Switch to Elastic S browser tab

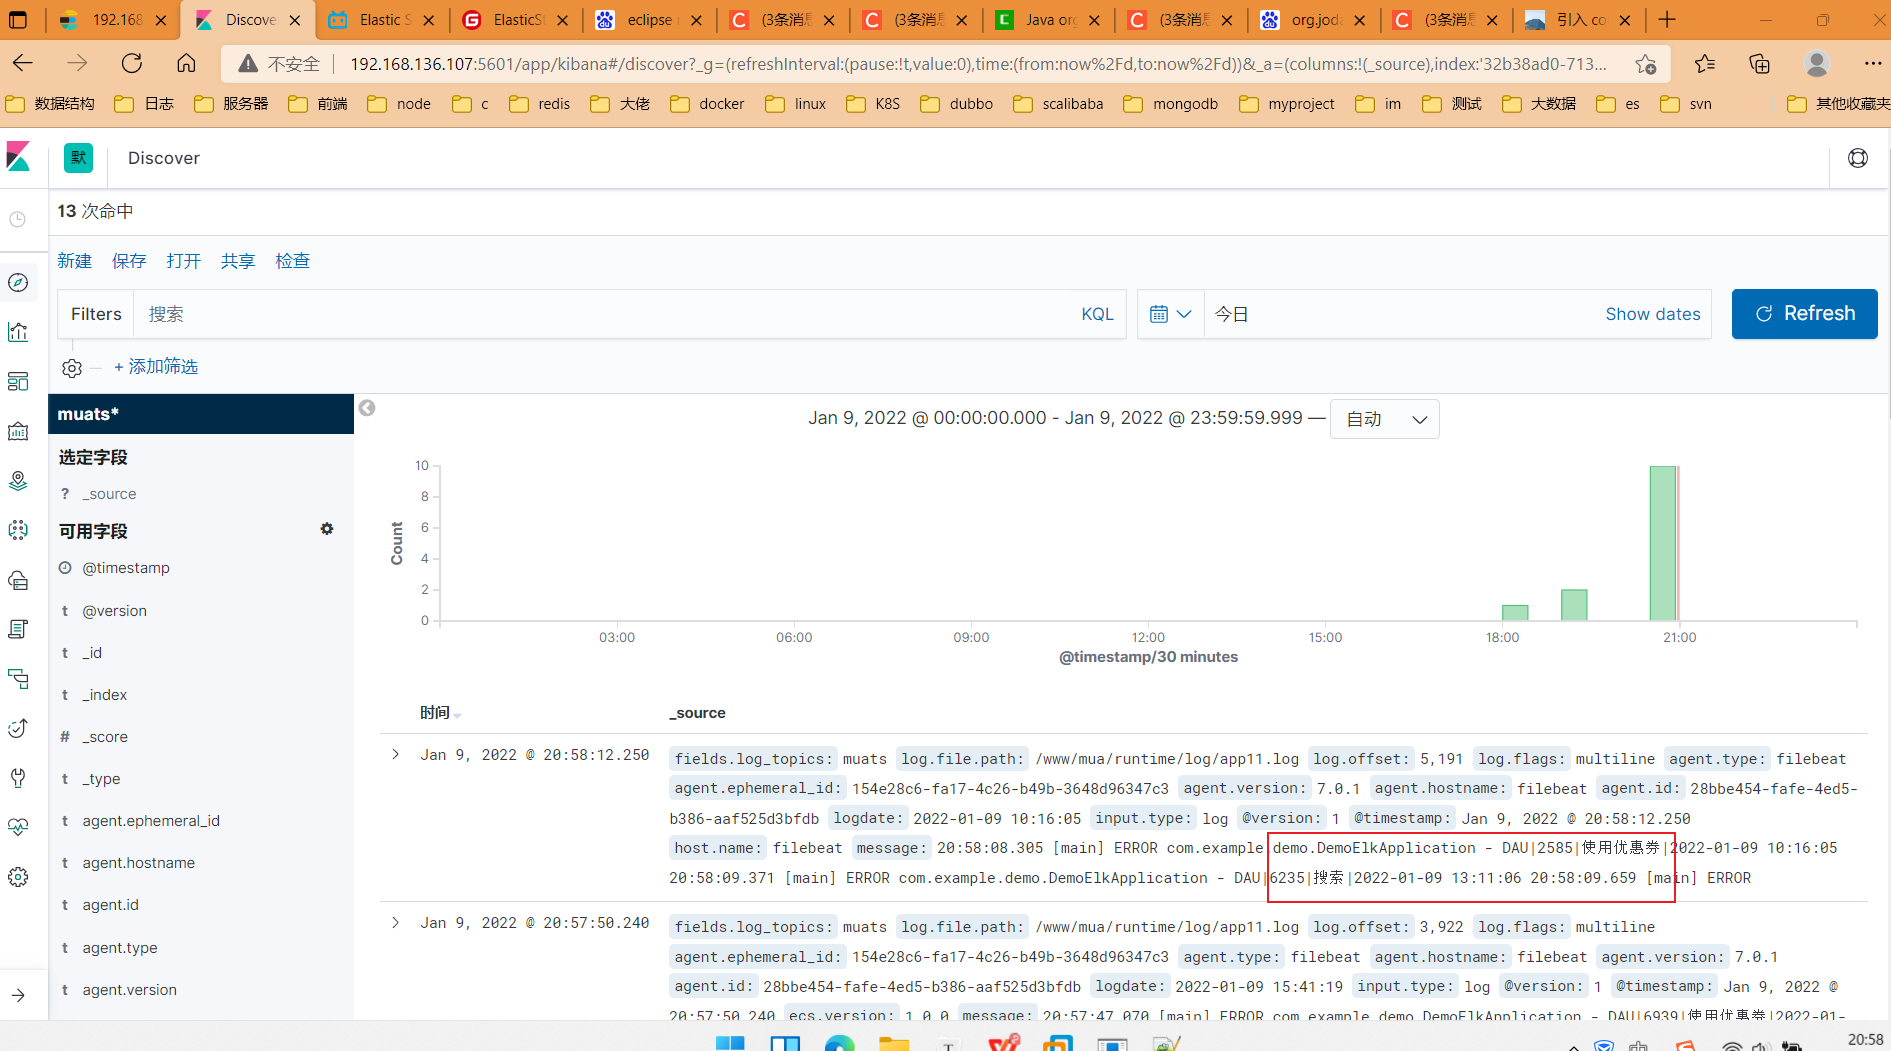[x=381, y=20]
